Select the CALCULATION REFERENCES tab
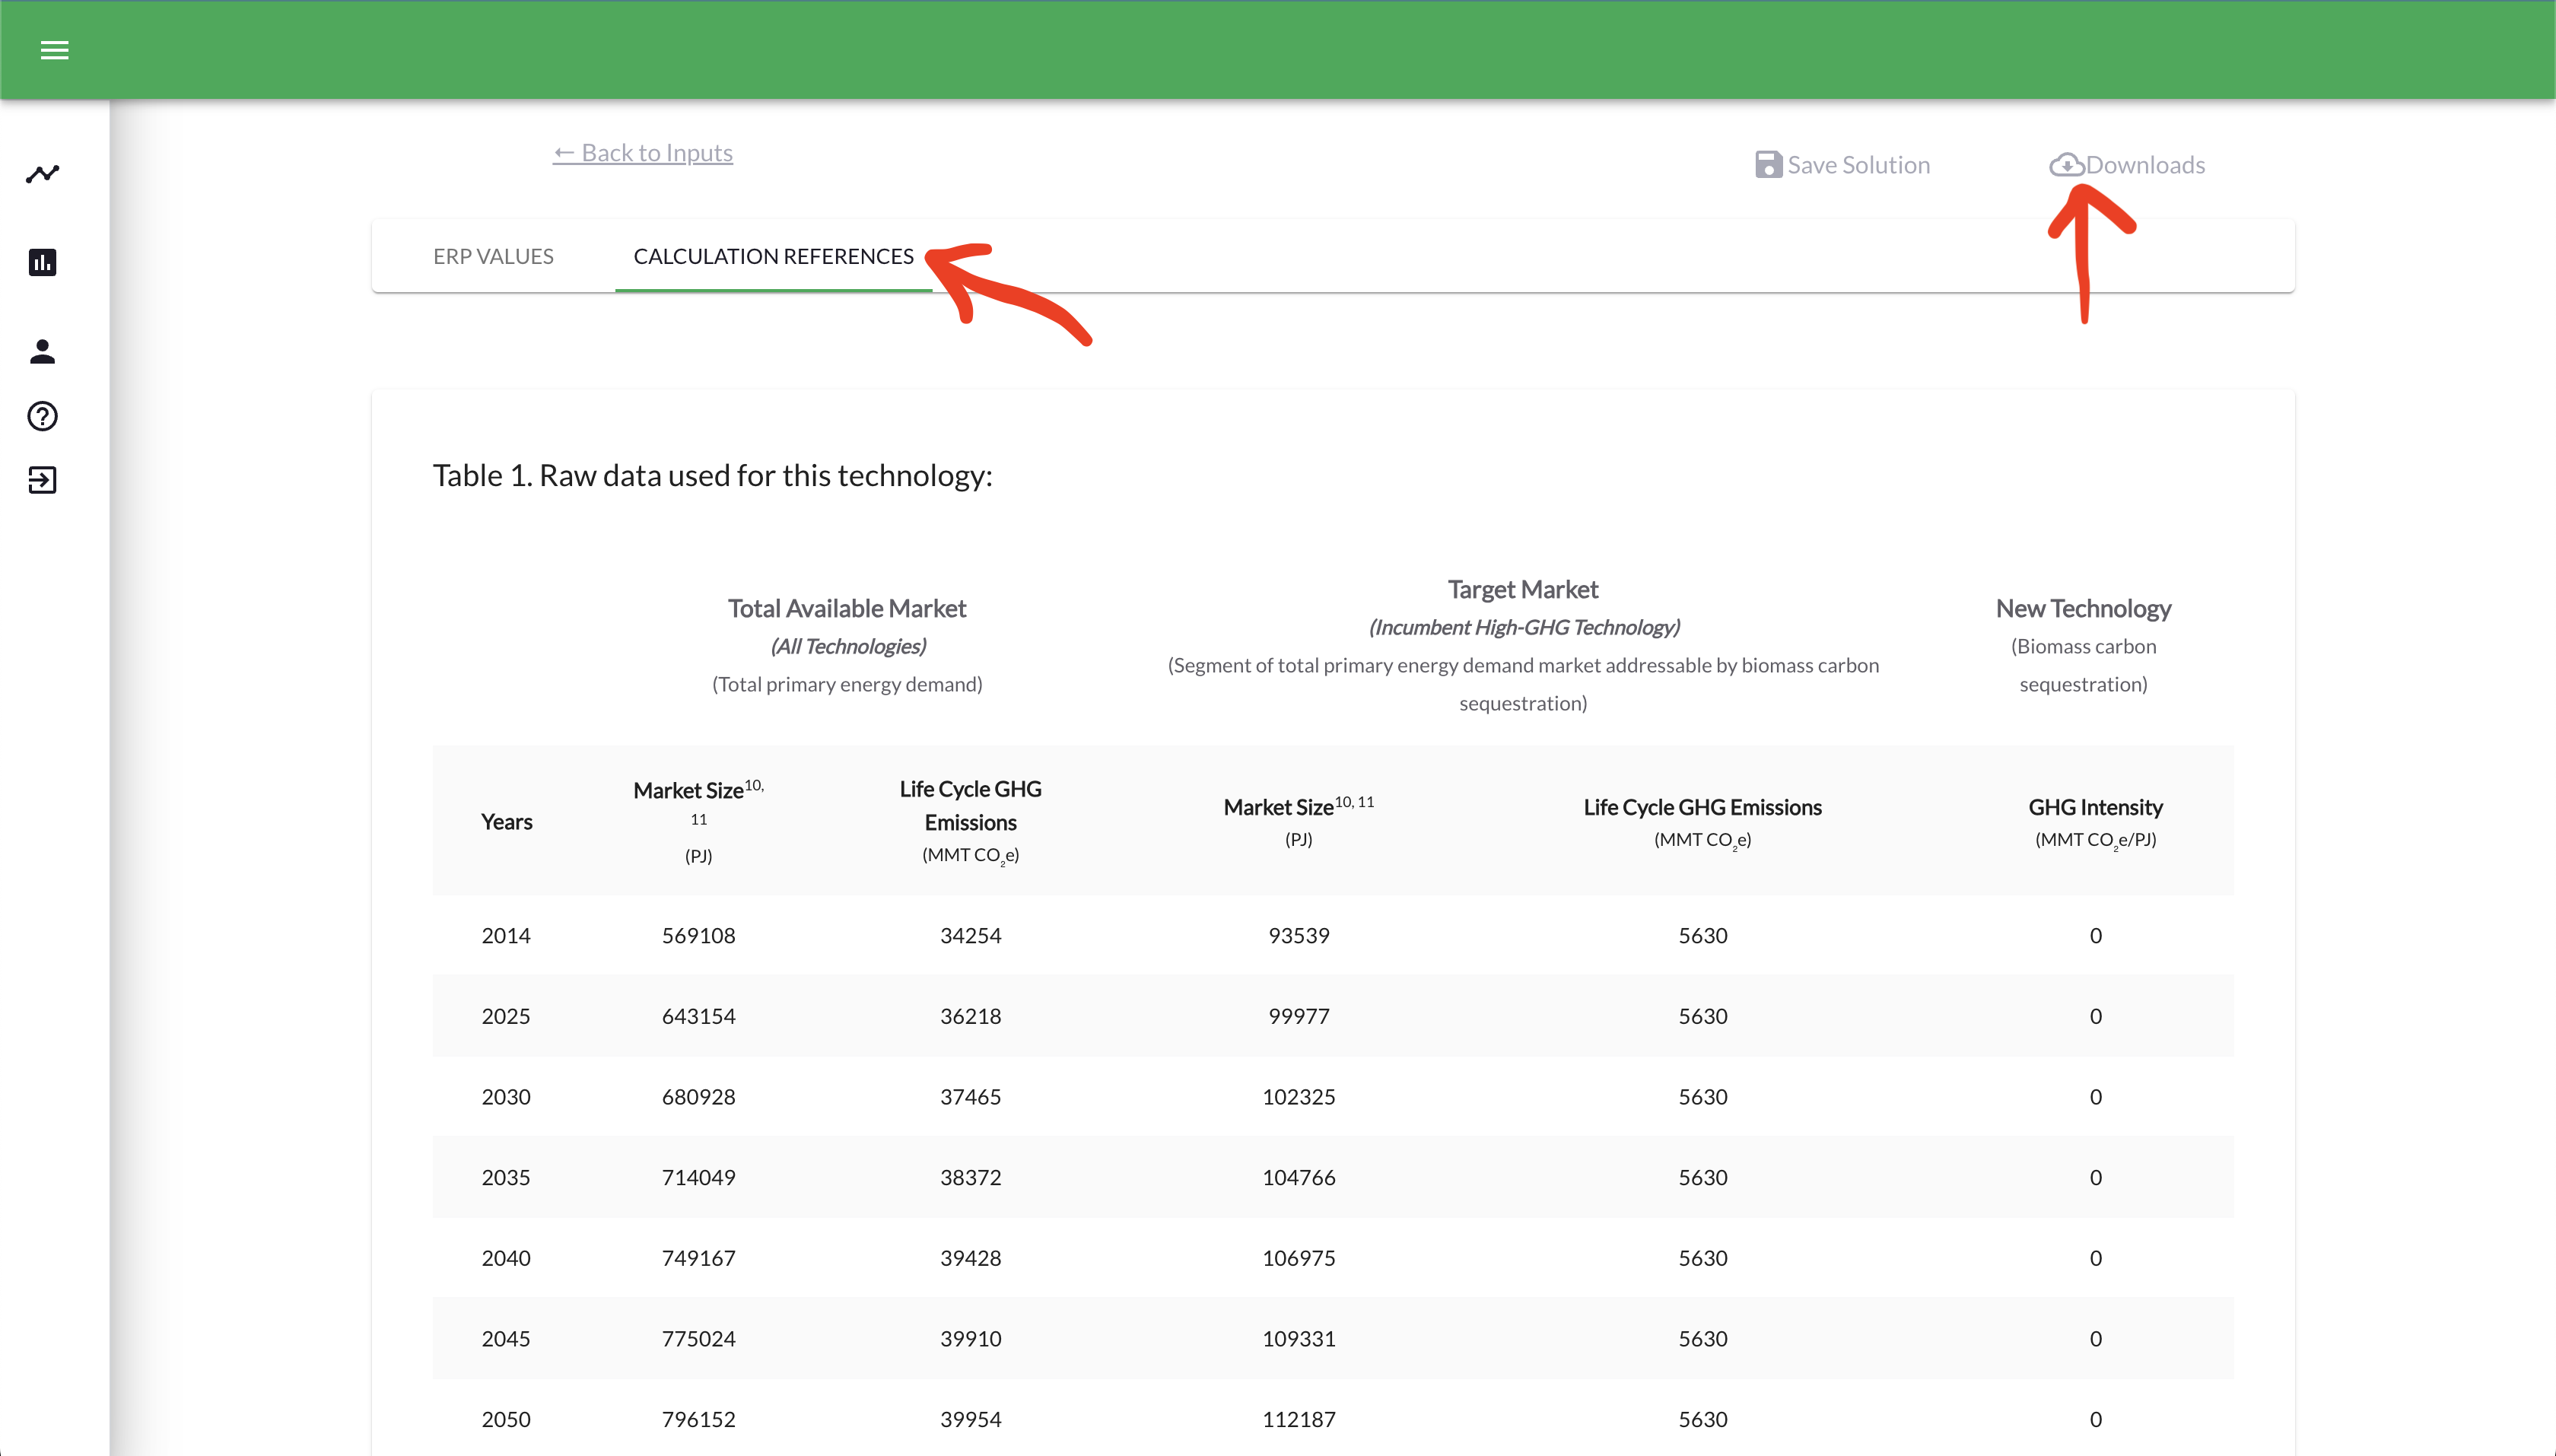The image size is (2556, 1456). pyautogui.click(x=773, y=256)
